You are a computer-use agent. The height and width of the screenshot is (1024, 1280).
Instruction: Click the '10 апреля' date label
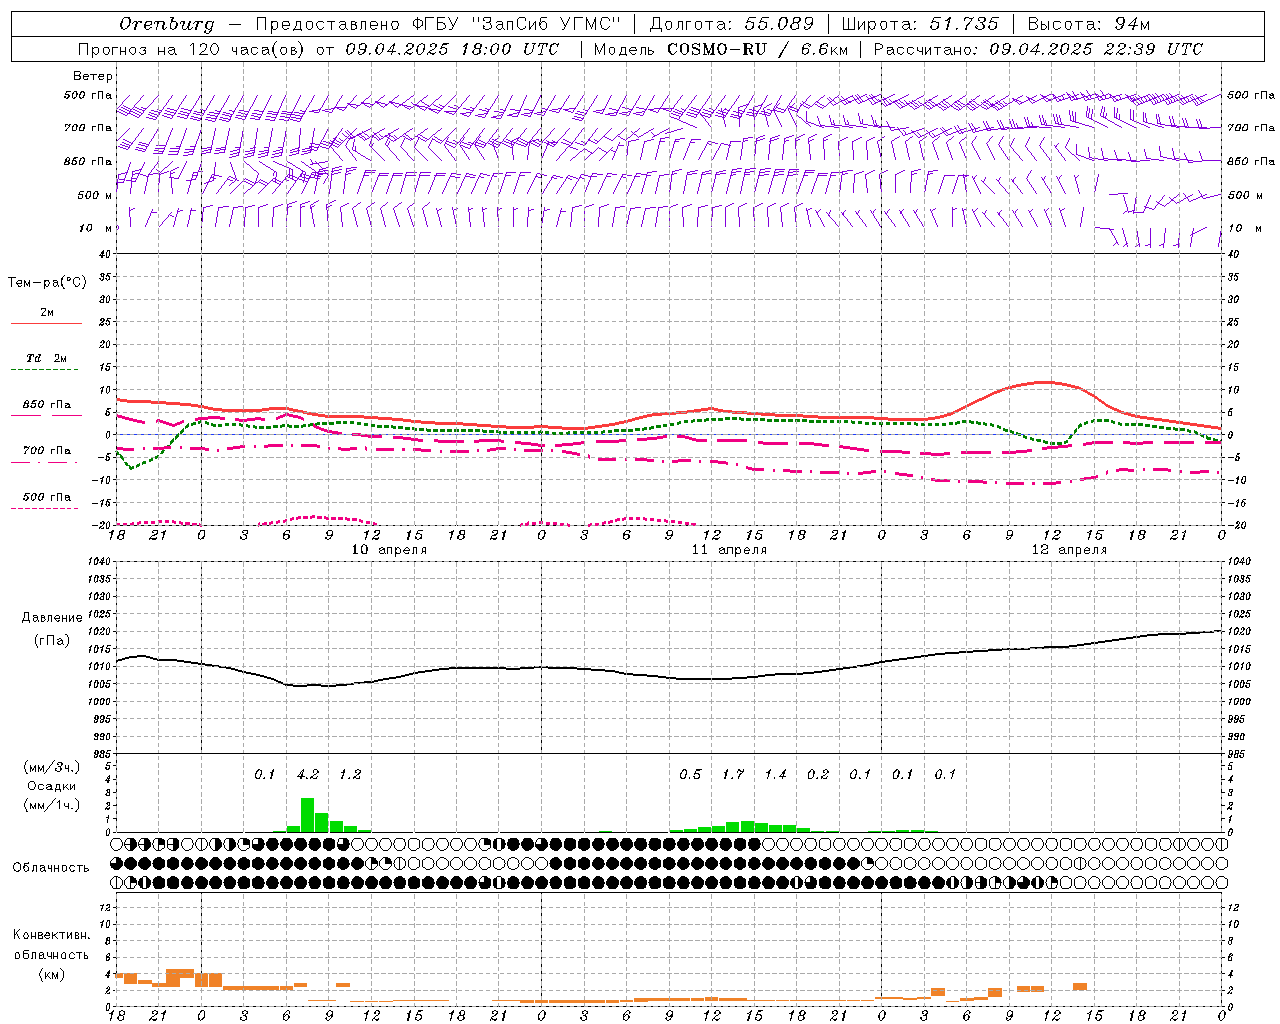(x=389, y=550)
